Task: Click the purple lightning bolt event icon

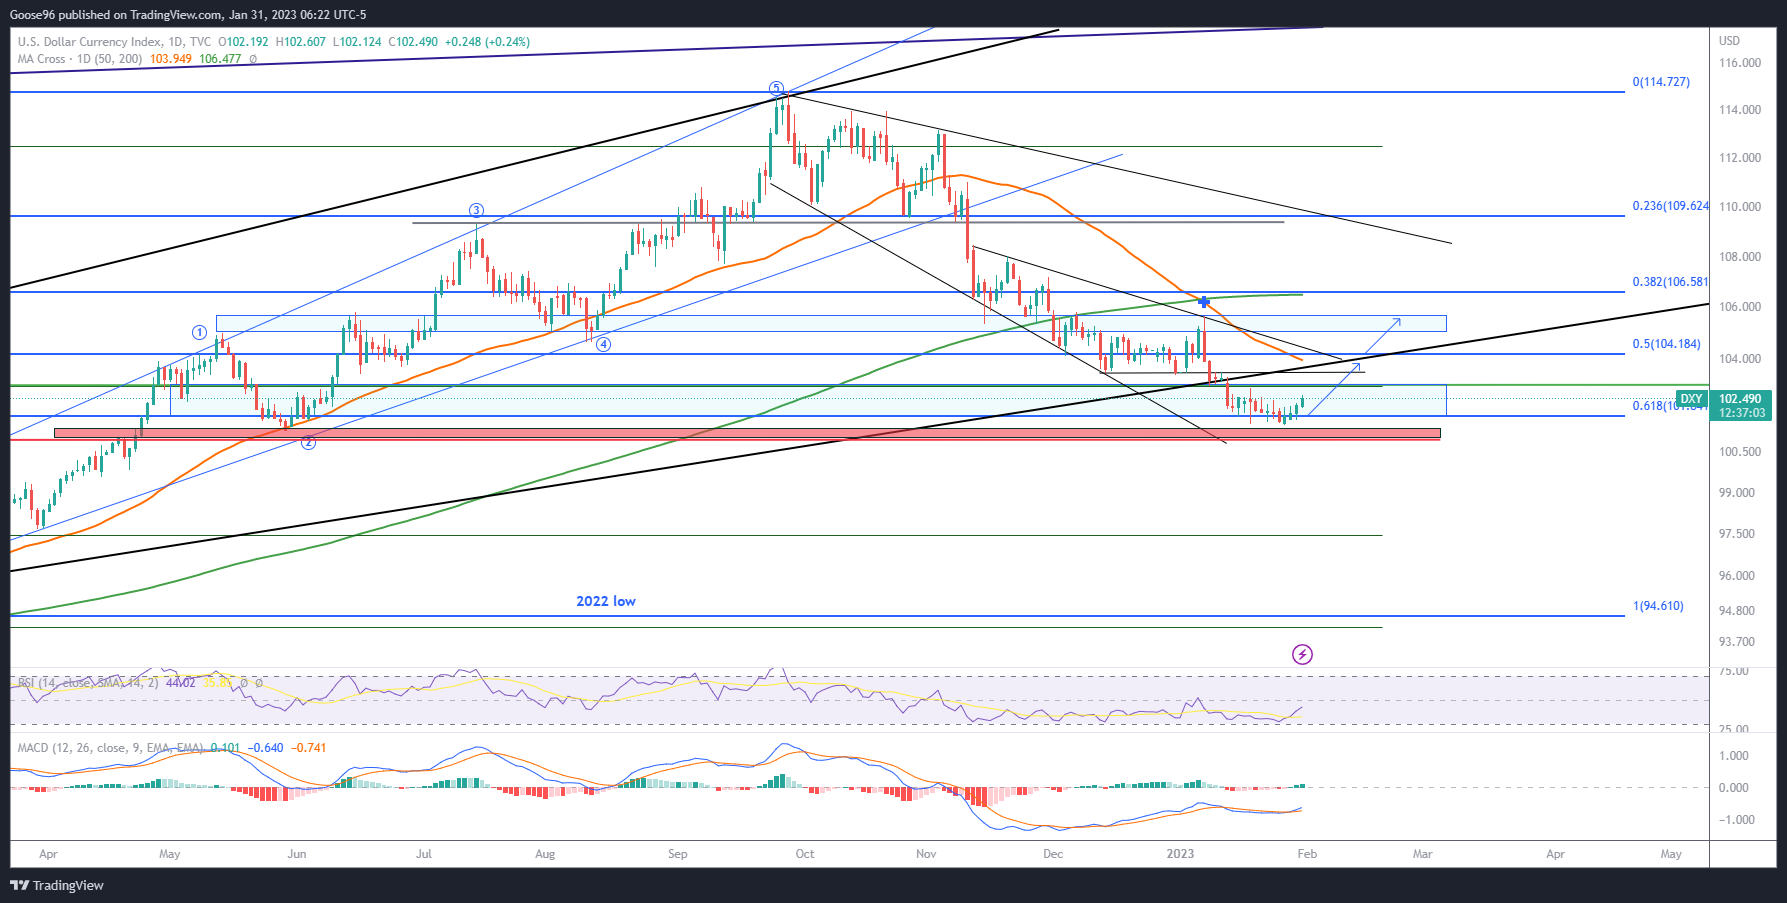Action: 1302,654
